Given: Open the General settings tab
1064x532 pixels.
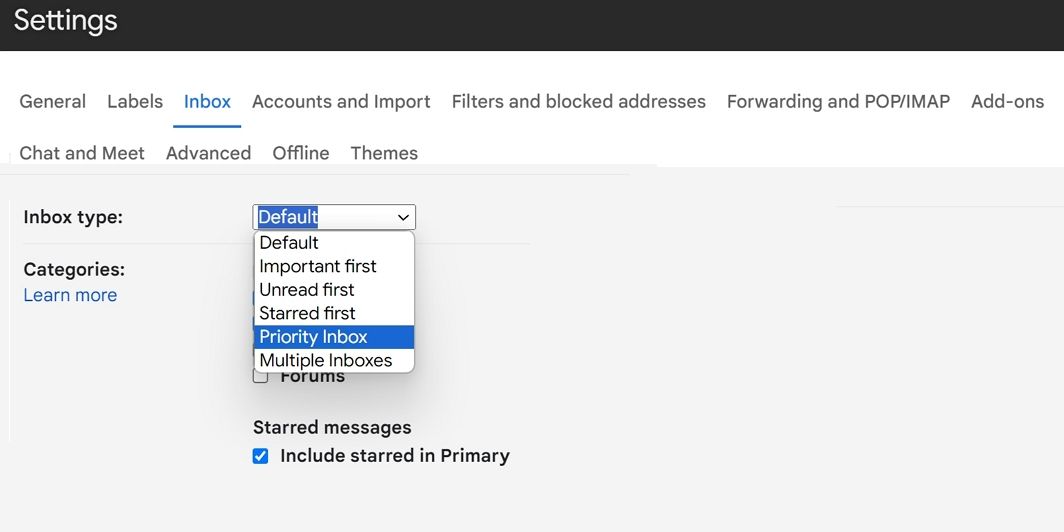Looking at the screenshot, I should (x=52, y=101).
